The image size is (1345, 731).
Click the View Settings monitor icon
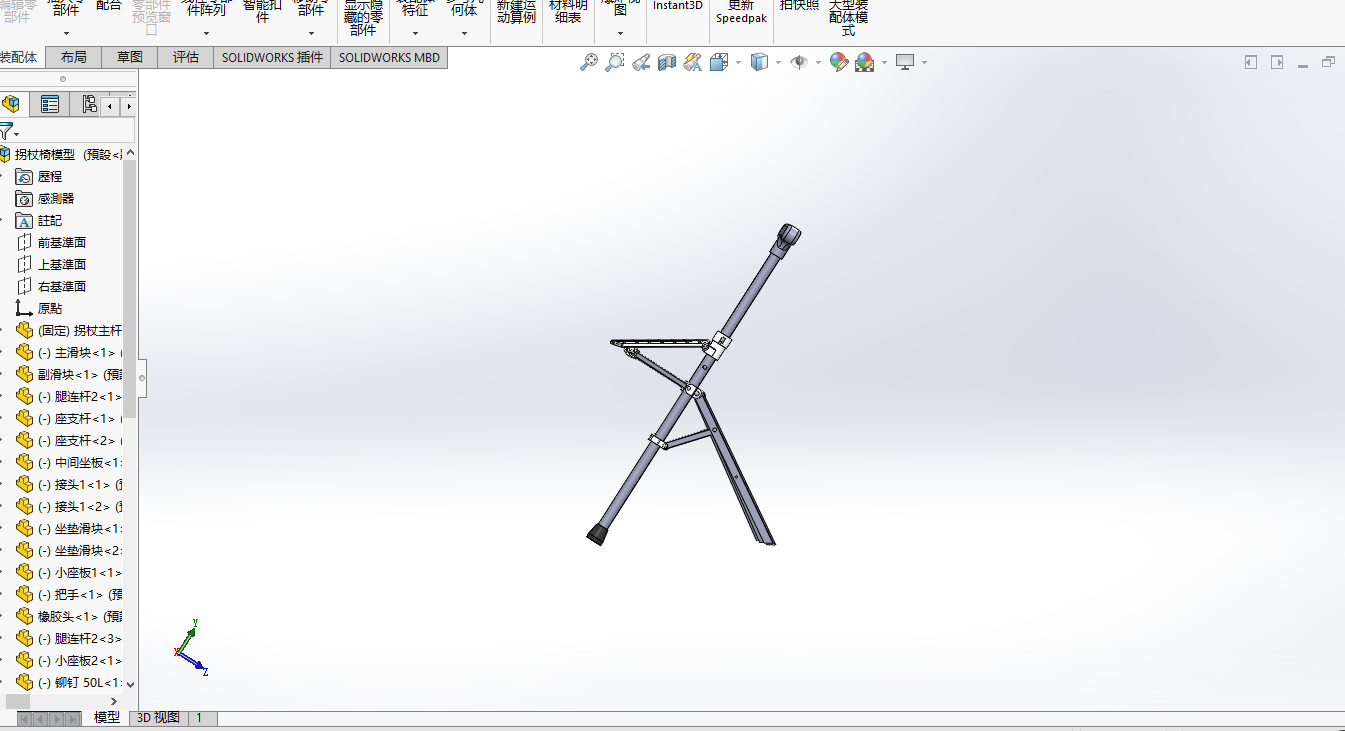[x=905, y=62]
